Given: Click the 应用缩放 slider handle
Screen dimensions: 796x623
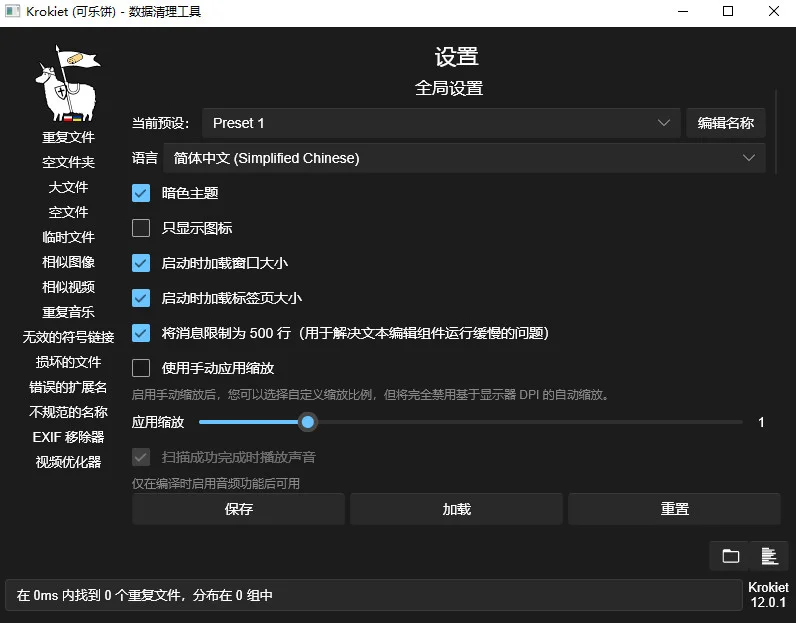Looking at the screenshot, I should (308, 422).
